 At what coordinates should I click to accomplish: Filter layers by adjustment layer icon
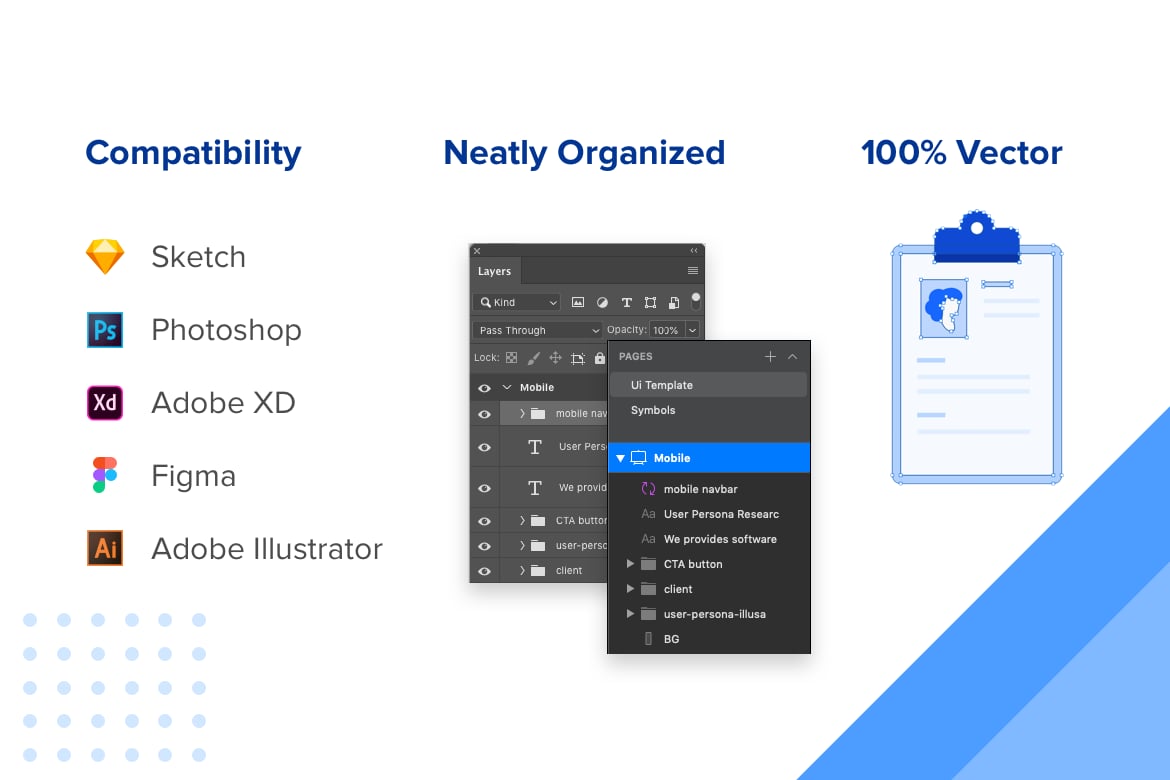point(602,302)
